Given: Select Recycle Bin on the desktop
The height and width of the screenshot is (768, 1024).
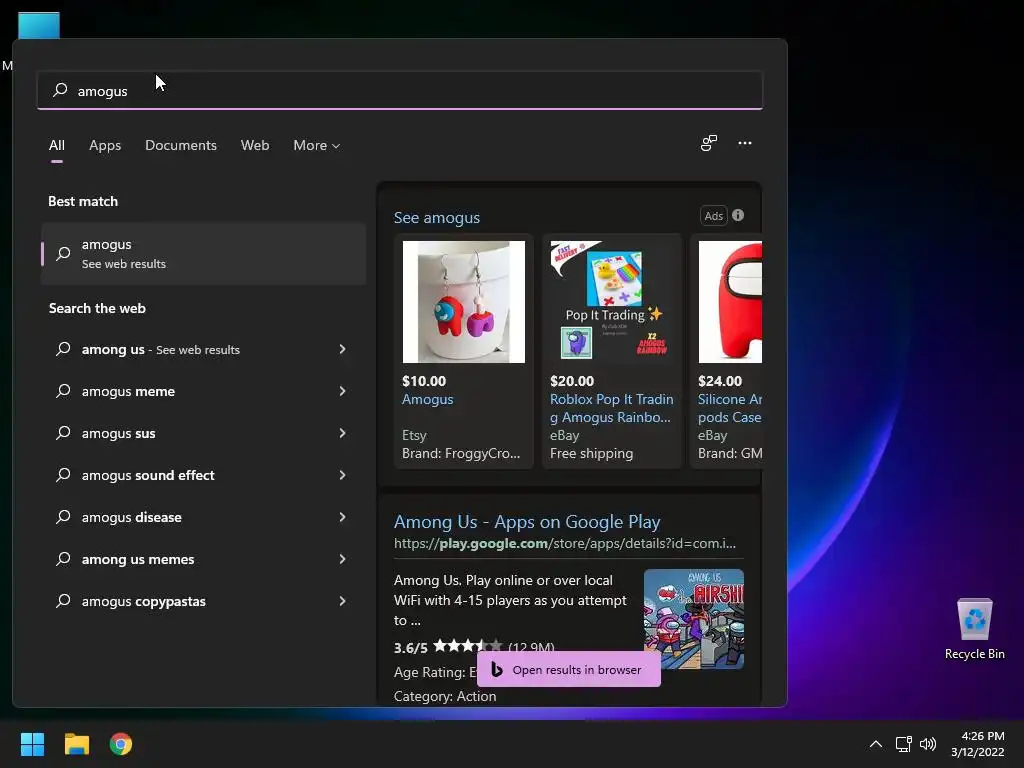Looking at the screenshot, I should pos(974,628).
